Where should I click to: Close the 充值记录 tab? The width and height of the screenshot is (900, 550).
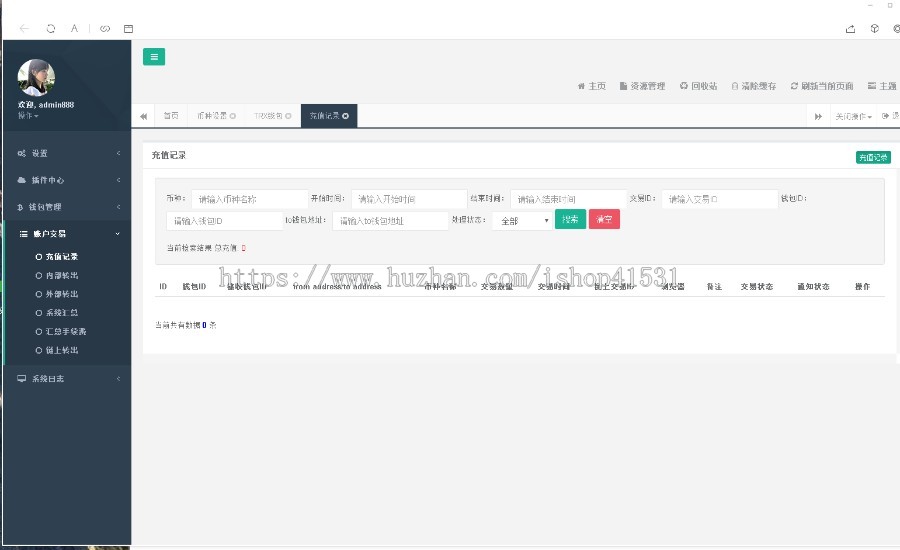point(346,116)
